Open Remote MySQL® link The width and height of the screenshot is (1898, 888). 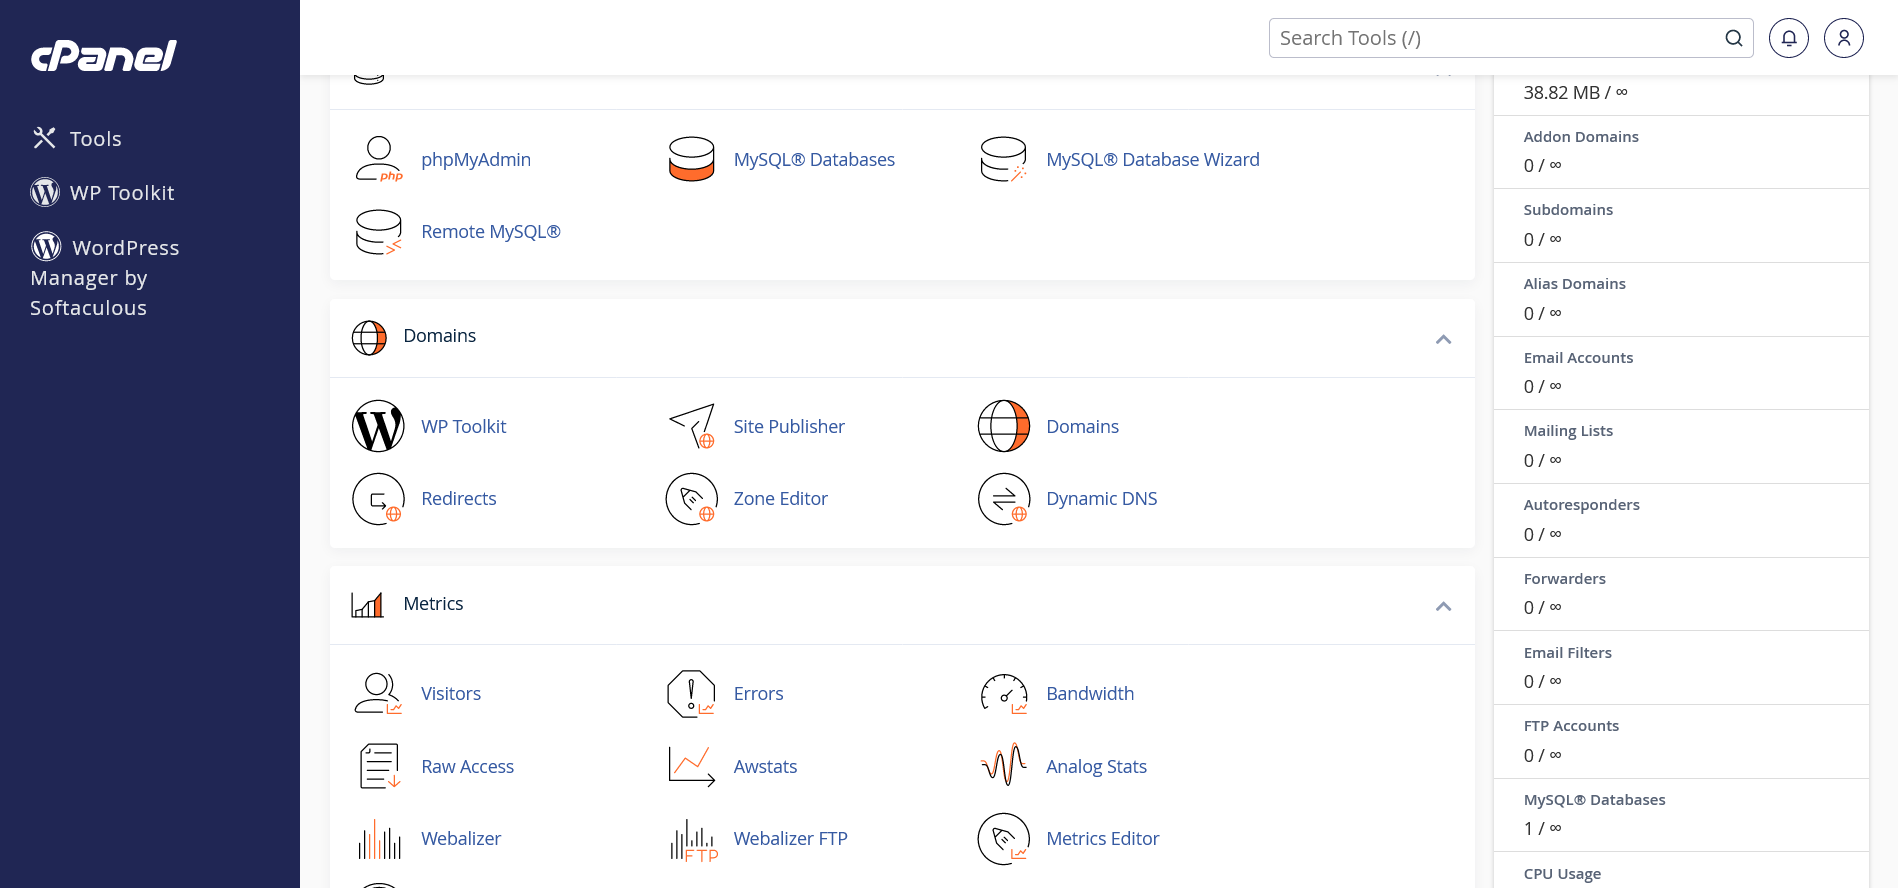click(x=491, y=232)
